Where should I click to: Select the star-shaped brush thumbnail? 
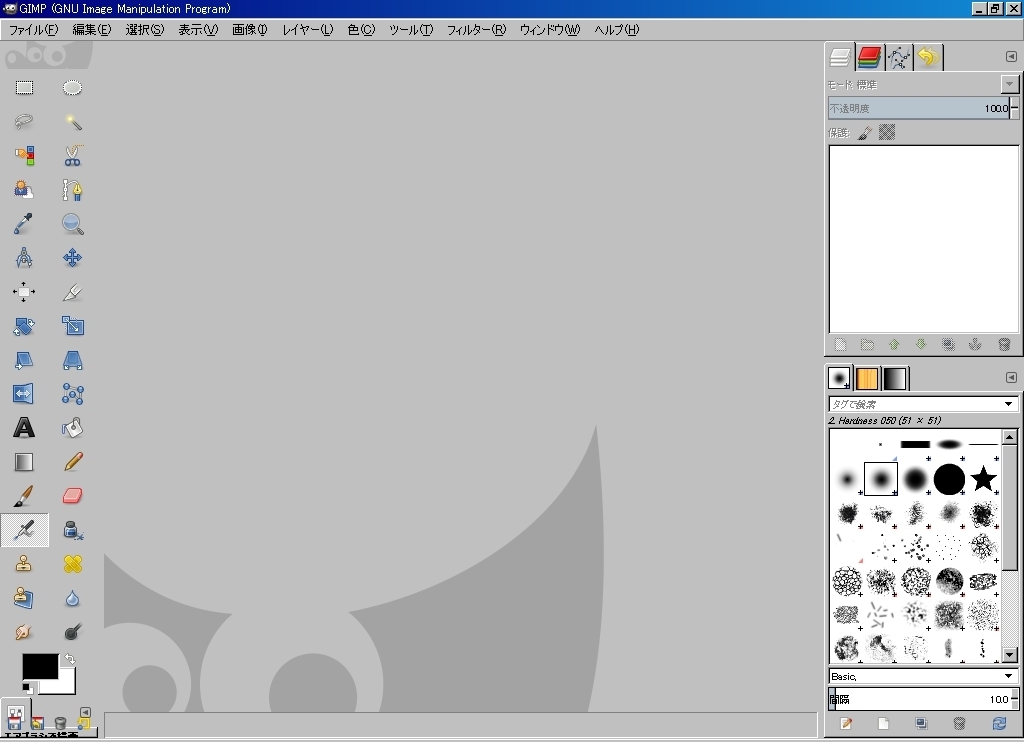coord(983,479)
